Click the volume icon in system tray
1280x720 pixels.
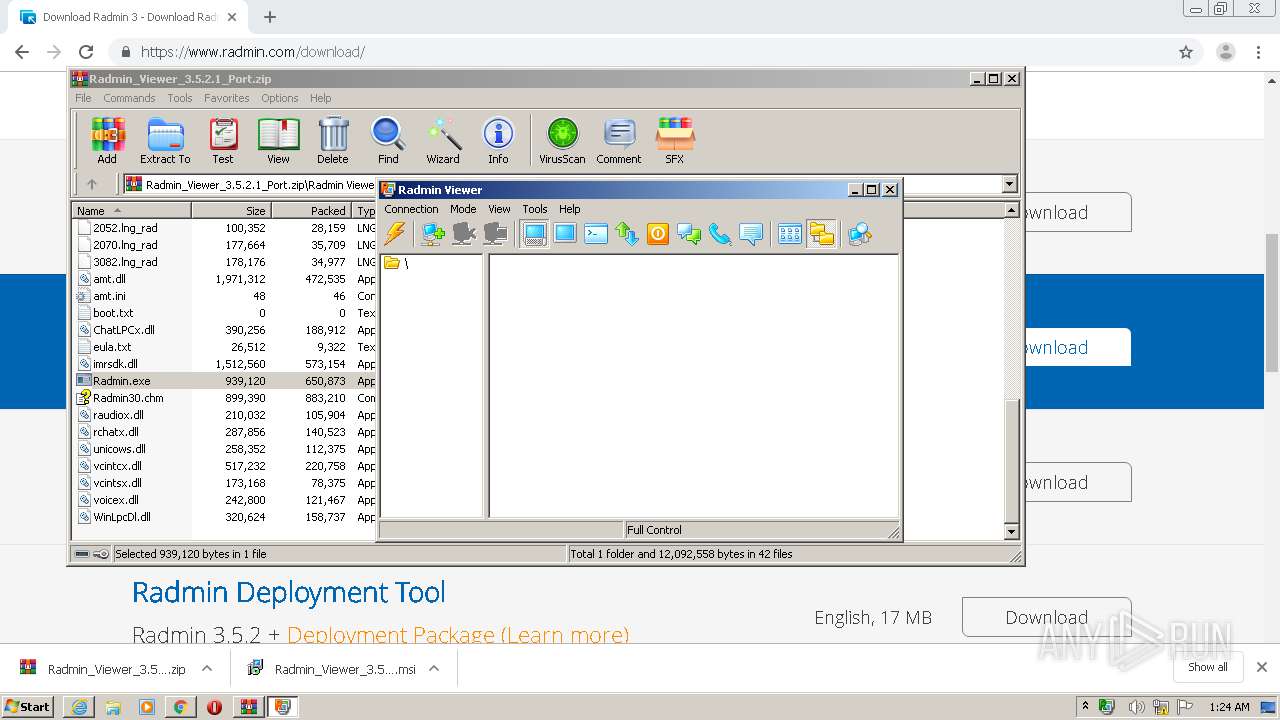pyautogui.click(x=1136, y=707)
